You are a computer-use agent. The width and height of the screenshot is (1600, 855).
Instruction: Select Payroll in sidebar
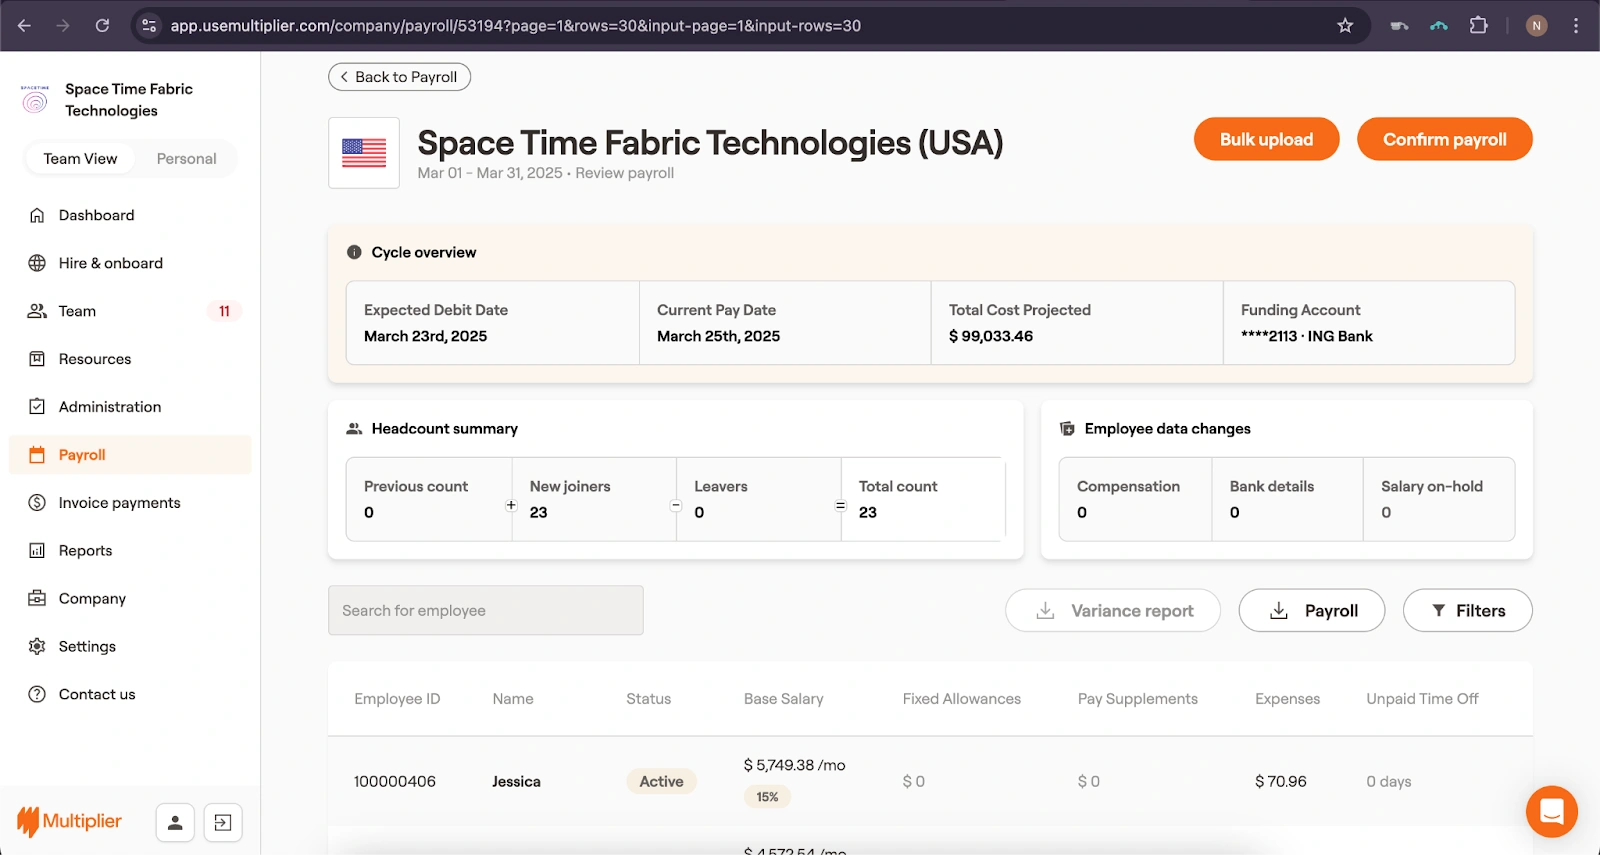pos(130,455)
